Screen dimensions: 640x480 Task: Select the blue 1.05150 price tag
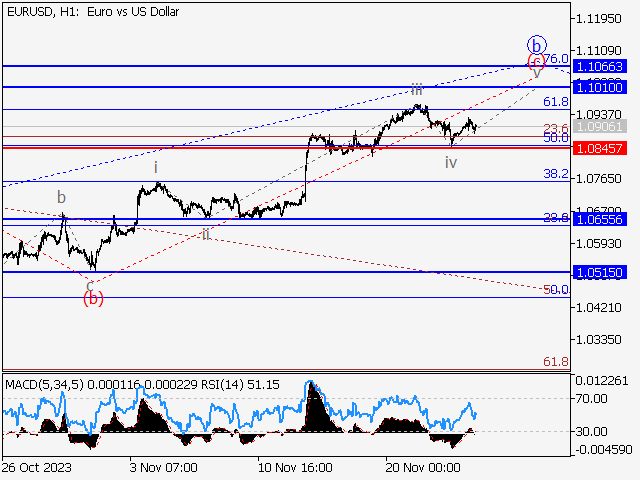tap(600, 272)
